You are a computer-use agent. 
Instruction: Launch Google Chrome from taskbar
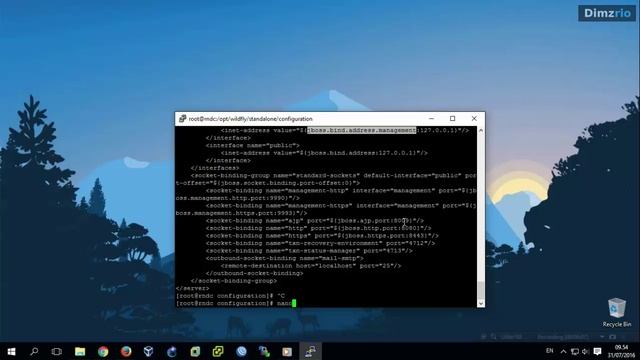(103, 351)
